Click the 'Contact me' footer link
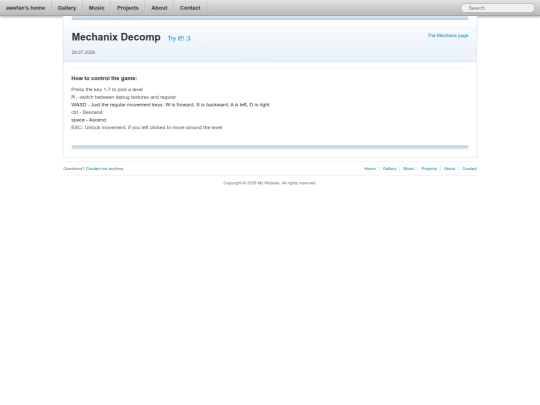 pyautogui.click(x=96, y=168)
